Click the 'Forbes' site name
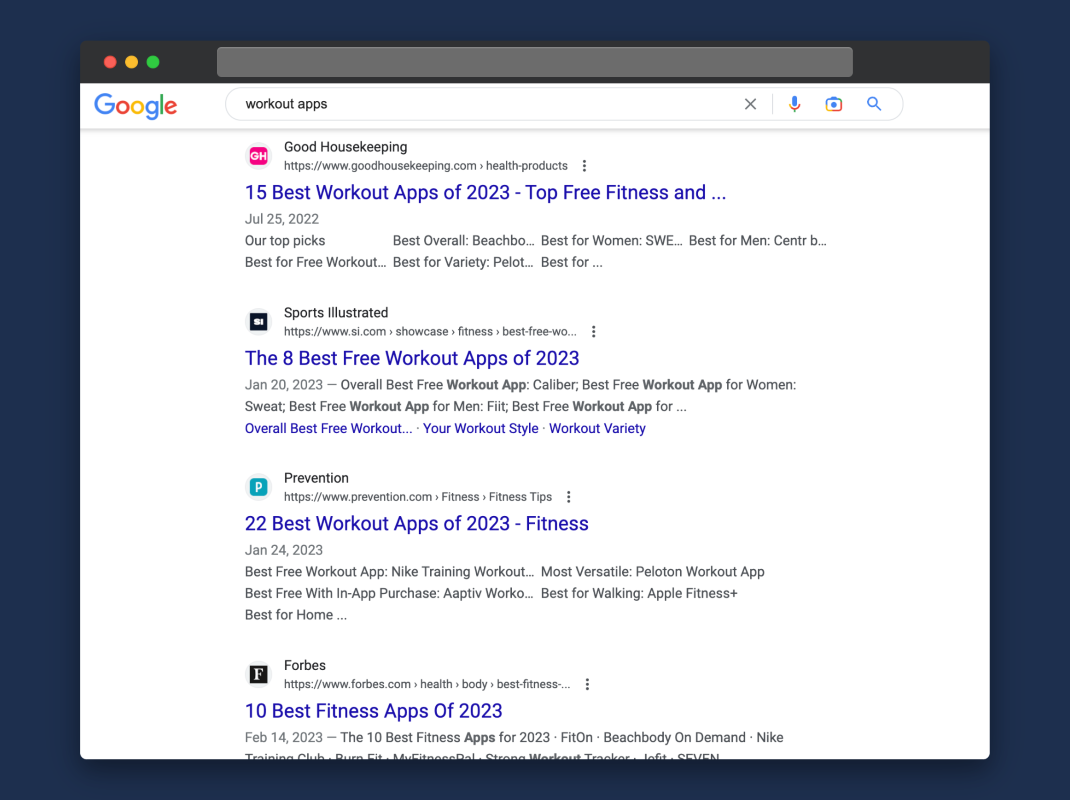Screen dimensions: 1070x800 pos(304,666)
